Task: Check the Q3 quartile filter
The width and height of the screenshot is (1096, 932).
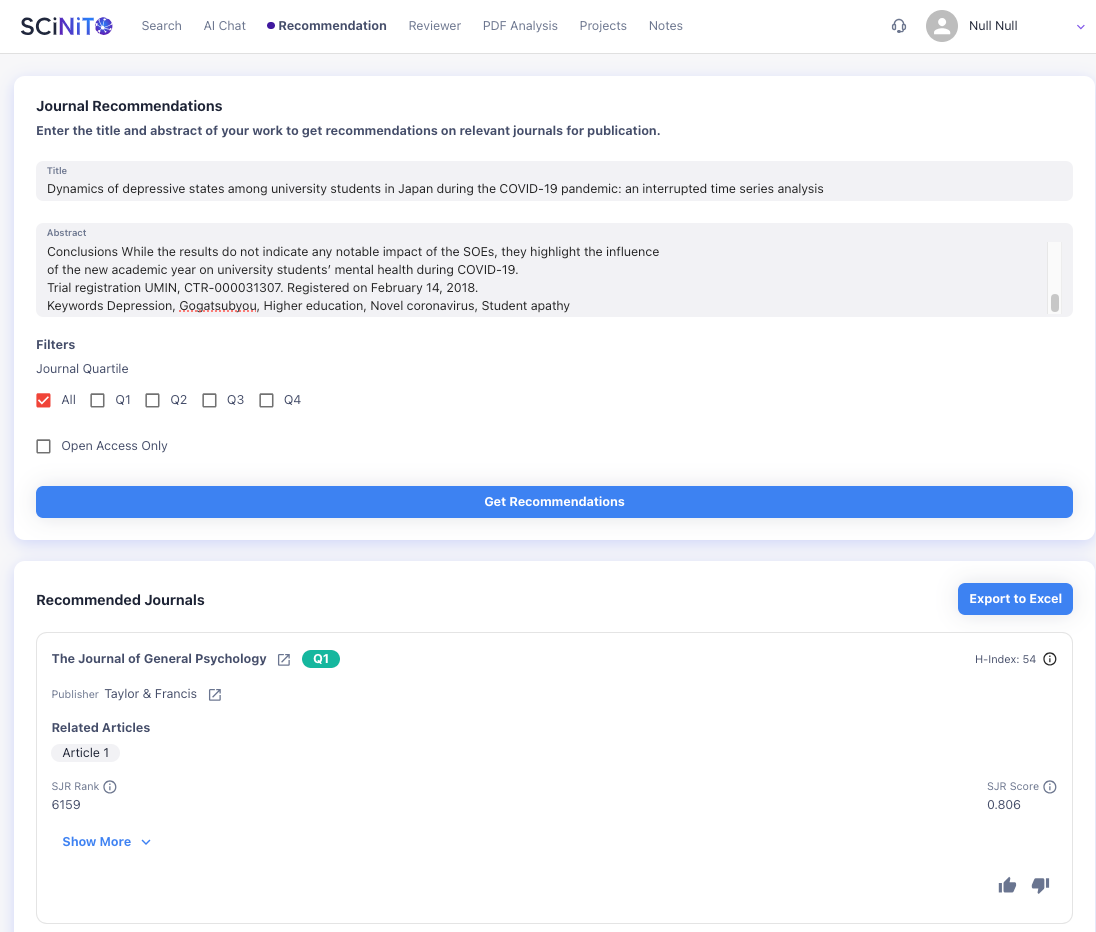Action: (210, 400)
